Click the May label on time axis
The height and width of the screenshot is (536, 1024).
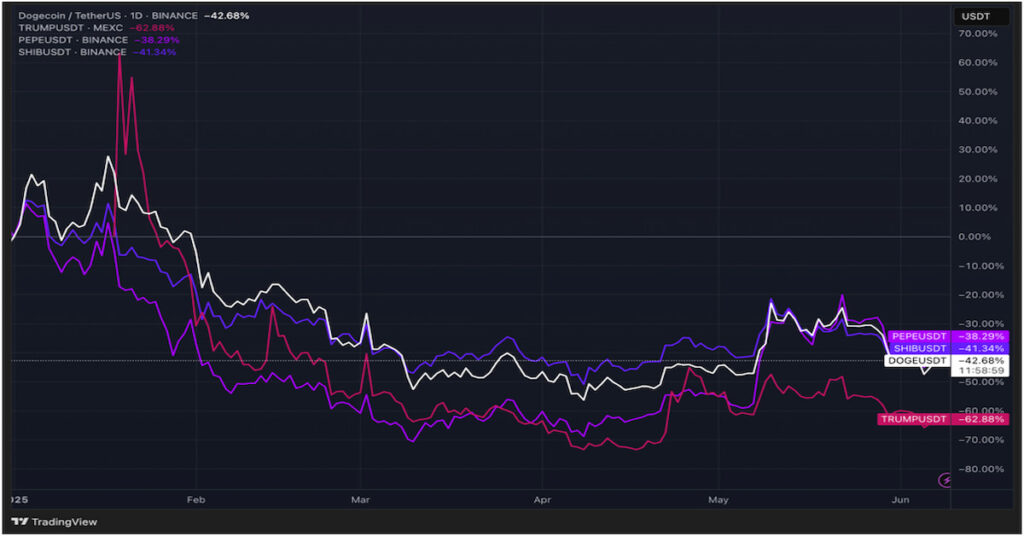pyautogui.click(x=718, y=500)
